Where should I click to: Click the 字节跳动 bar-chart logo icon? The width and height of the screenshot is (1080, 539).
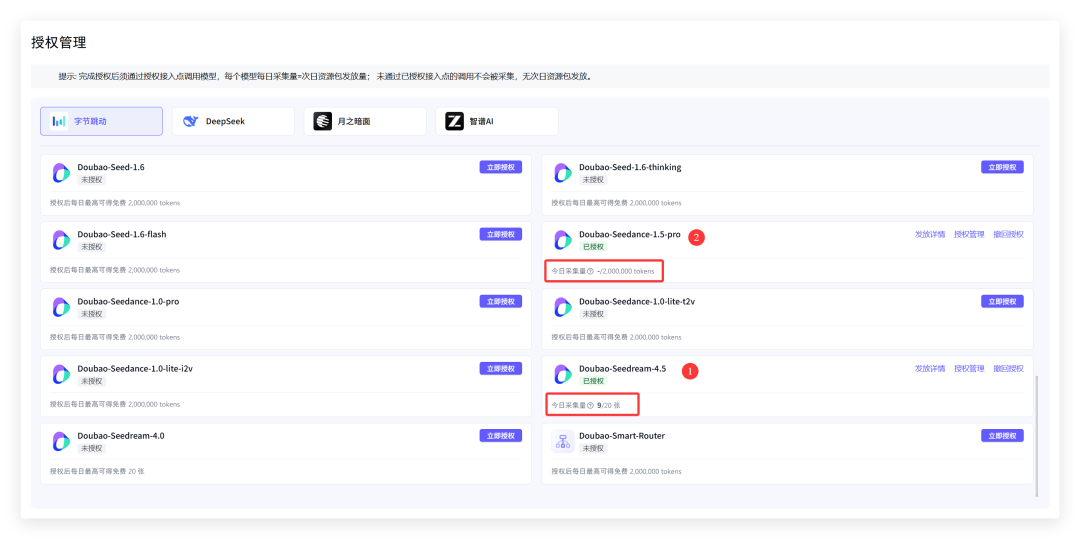coord(59,121)
